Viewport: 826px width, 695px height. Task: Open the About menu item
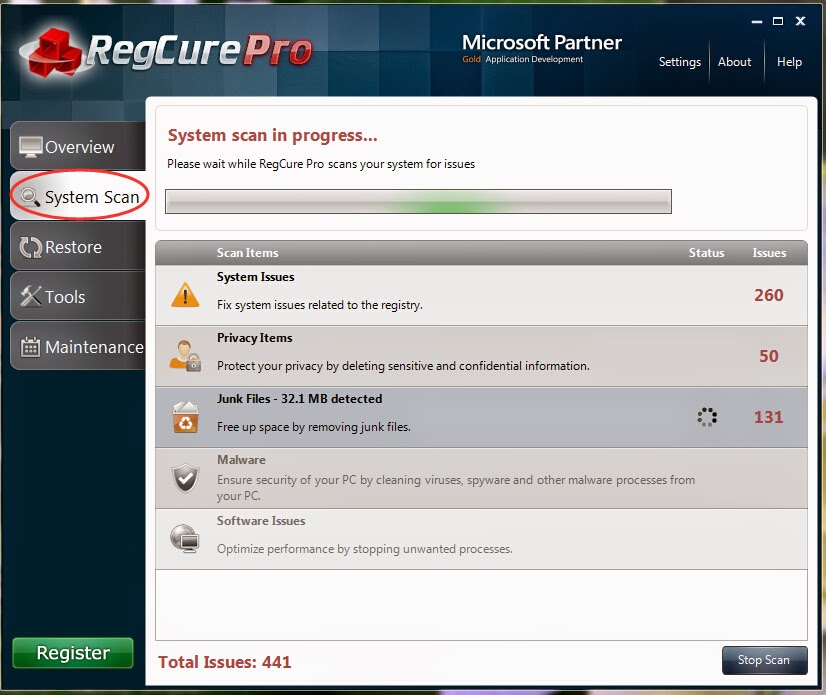734,62
